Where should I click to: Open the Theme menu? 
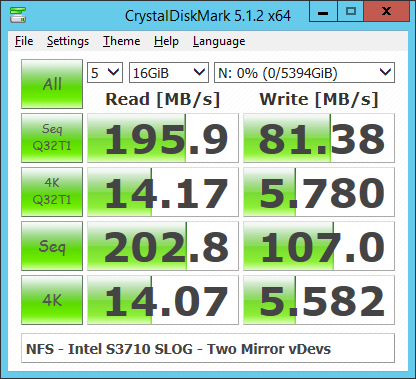pos(122,41)
